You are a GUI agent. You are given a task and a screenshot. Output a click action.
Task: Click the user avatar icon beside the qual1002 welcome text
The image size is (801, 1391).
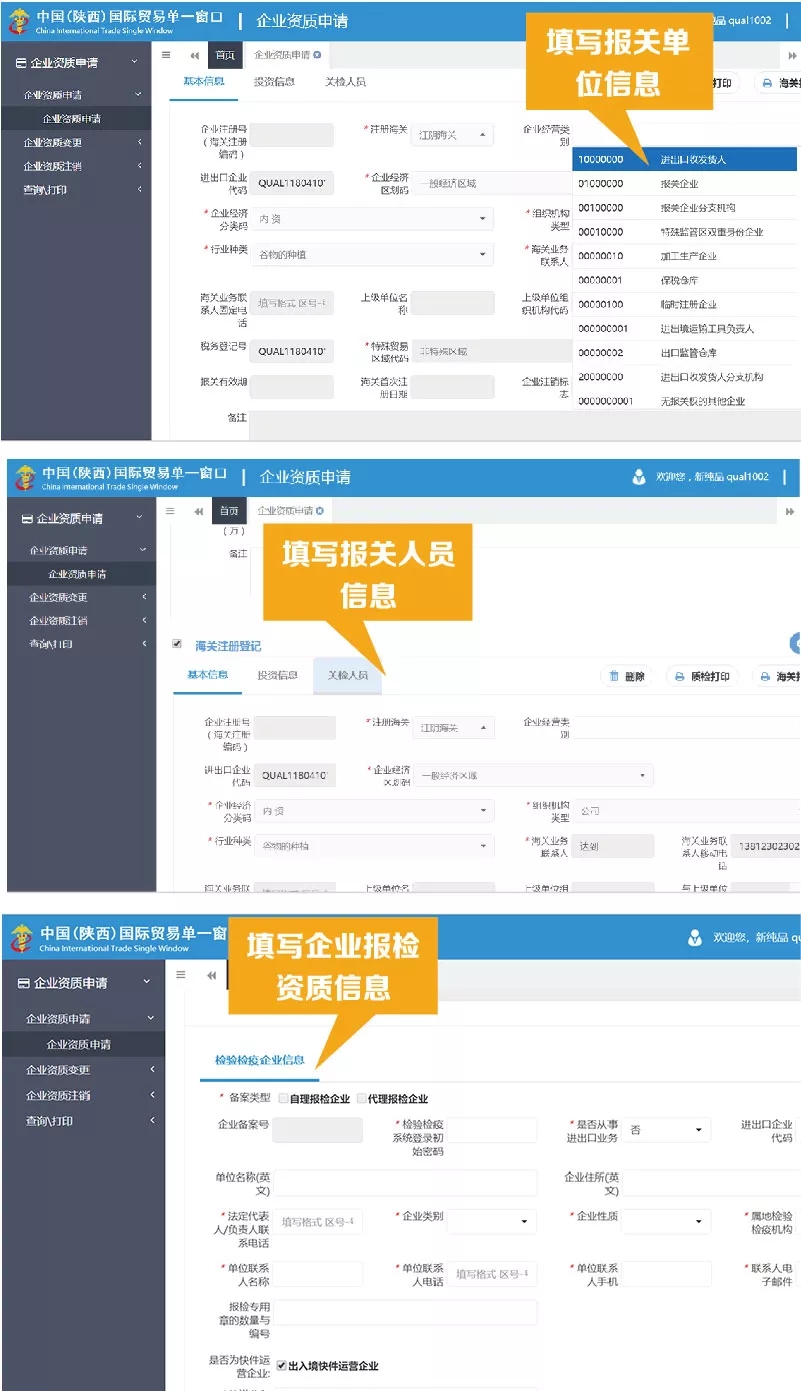click(639, 477)
